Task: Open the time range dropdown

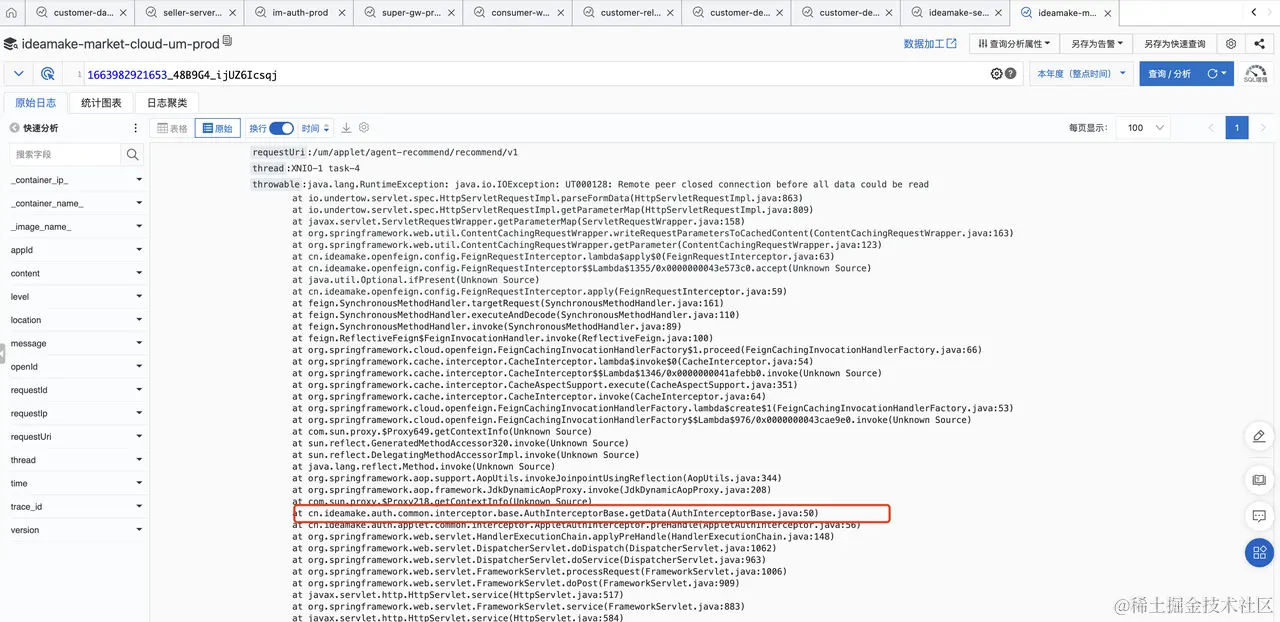Action: tap(1080, 74)
